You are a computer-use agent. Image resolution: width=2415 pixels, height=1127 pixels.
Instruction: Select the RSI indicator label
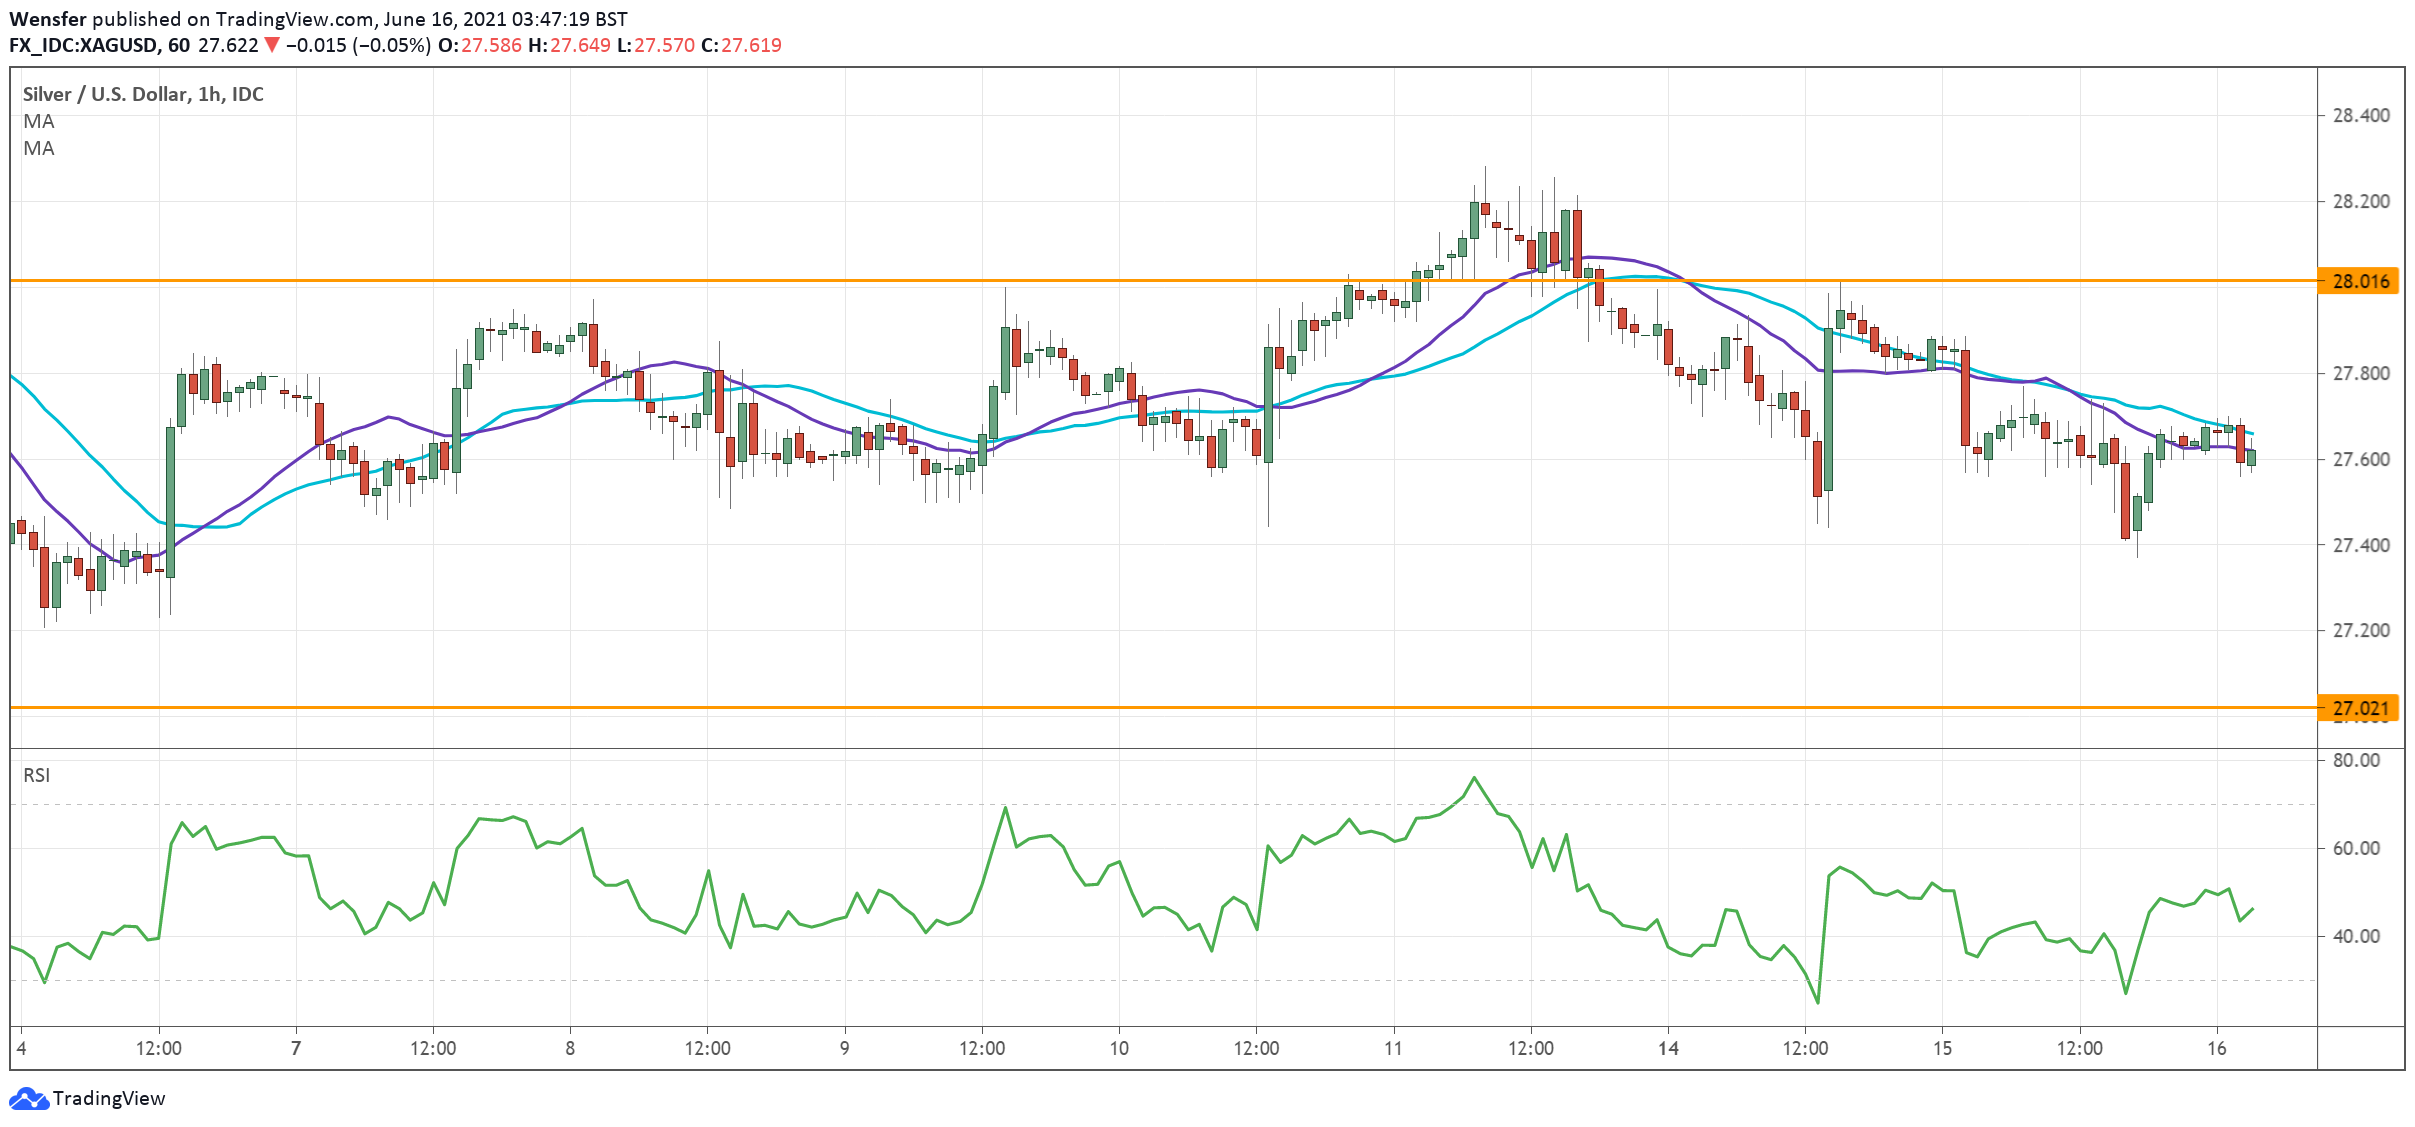(x=36, y=775)
